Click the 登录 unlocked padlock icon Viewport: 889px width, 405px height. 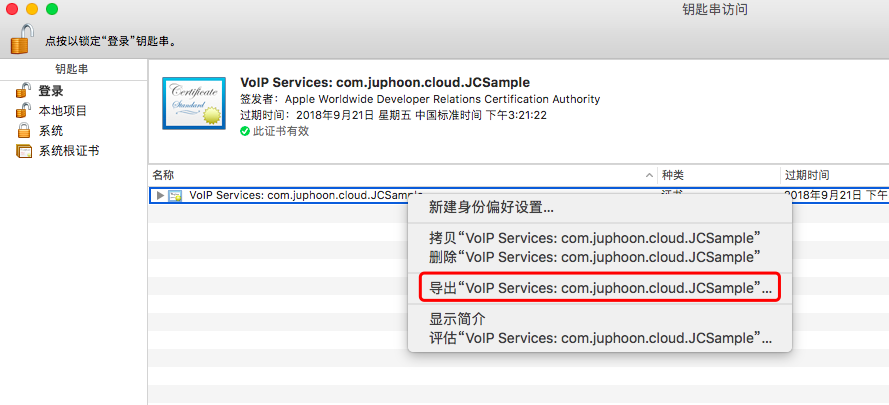click(x=23, y=91)
